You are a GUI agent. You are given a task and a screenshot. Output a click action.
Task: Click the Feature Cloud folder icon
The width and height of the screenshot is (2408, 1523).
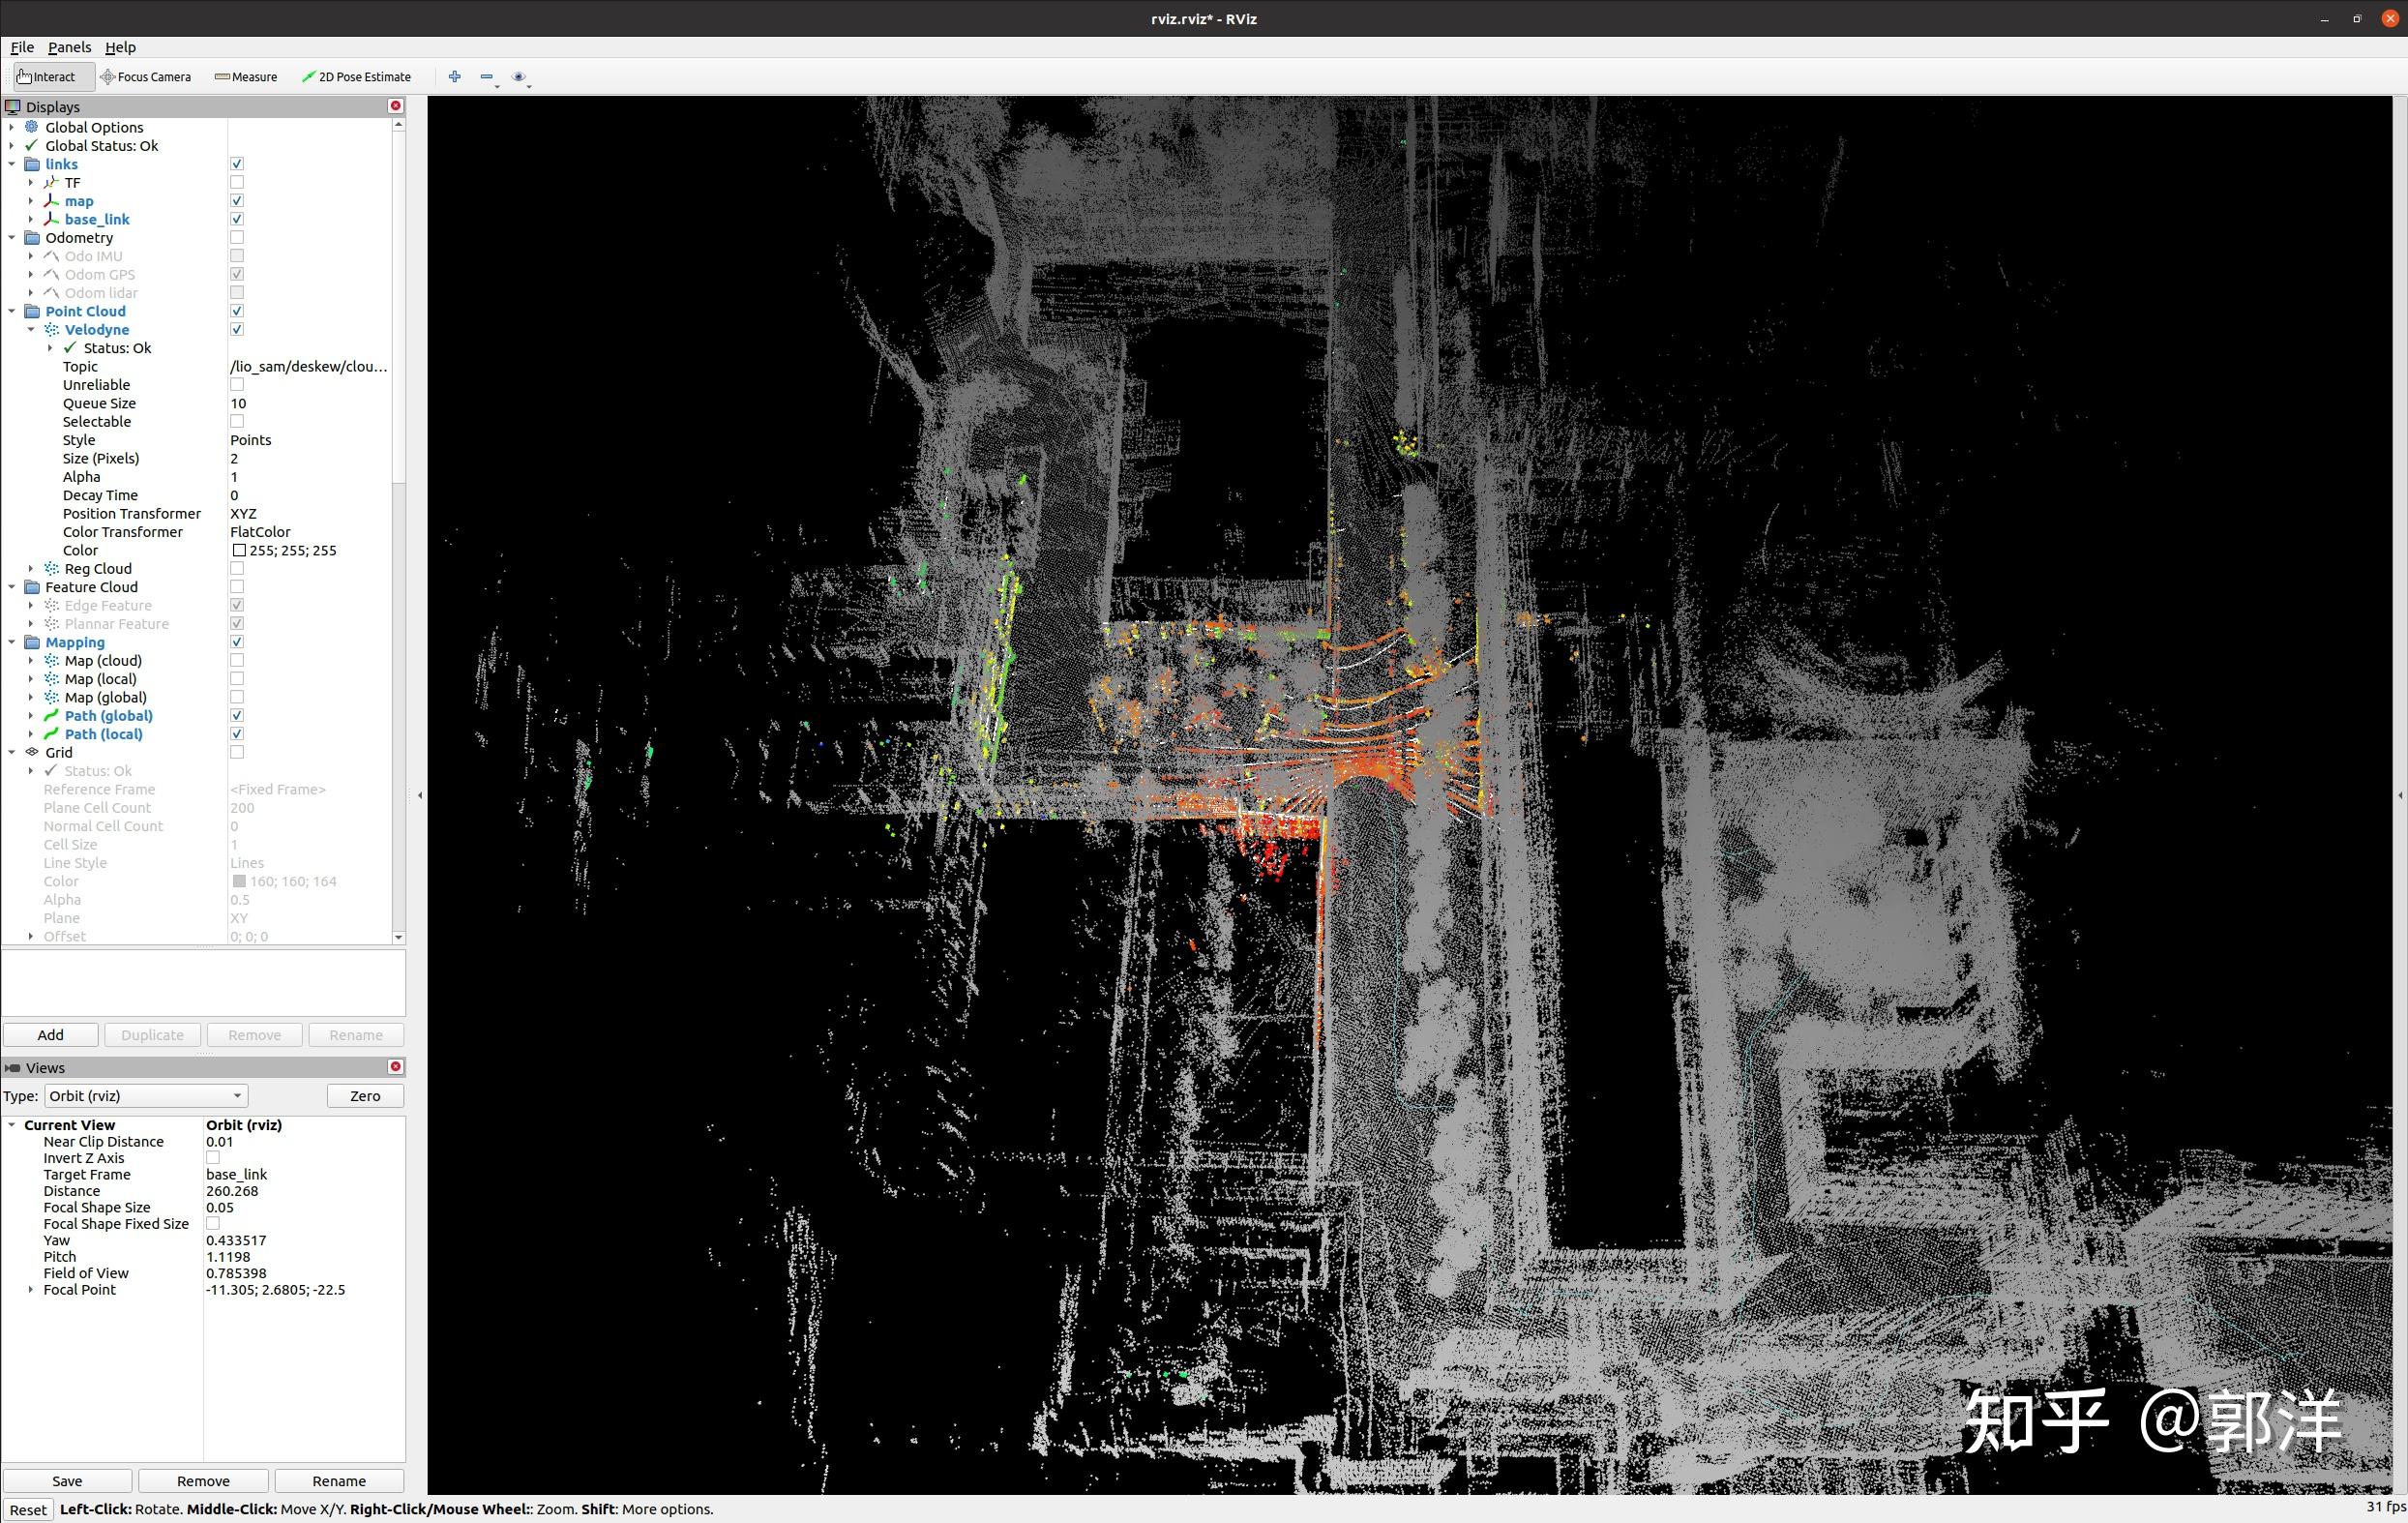[32, 587]
